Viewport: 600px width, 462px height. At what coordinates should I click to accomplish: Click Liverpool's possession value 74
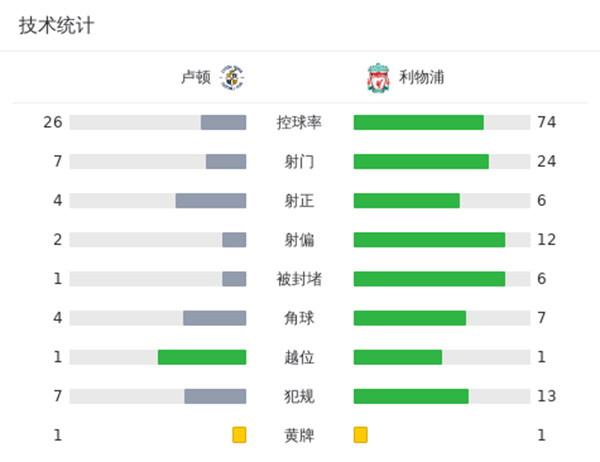coord(546,123)
